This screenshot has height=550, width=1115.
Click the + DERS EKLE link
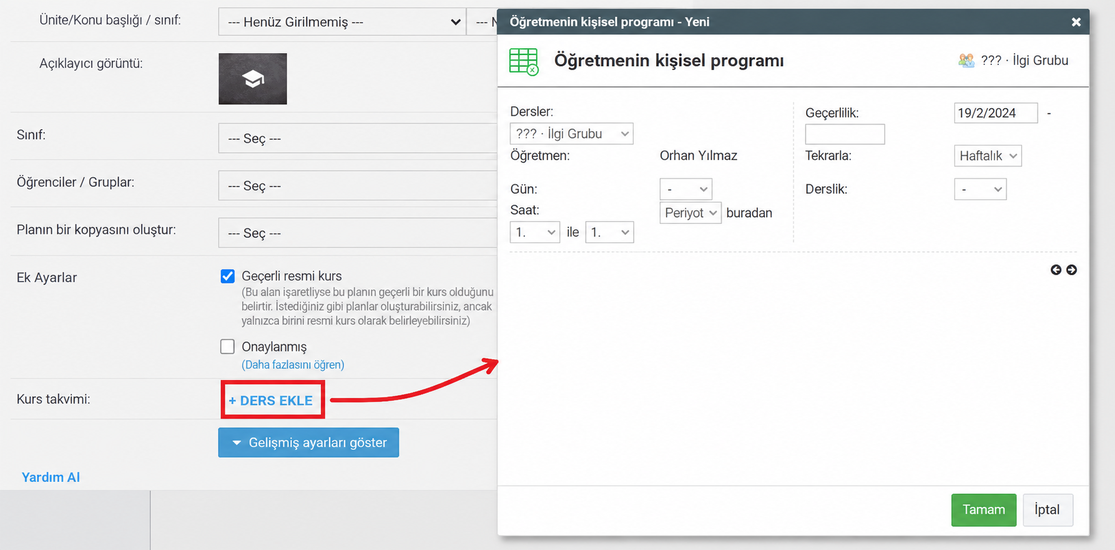pyautogui.click(x=270, y=401)
